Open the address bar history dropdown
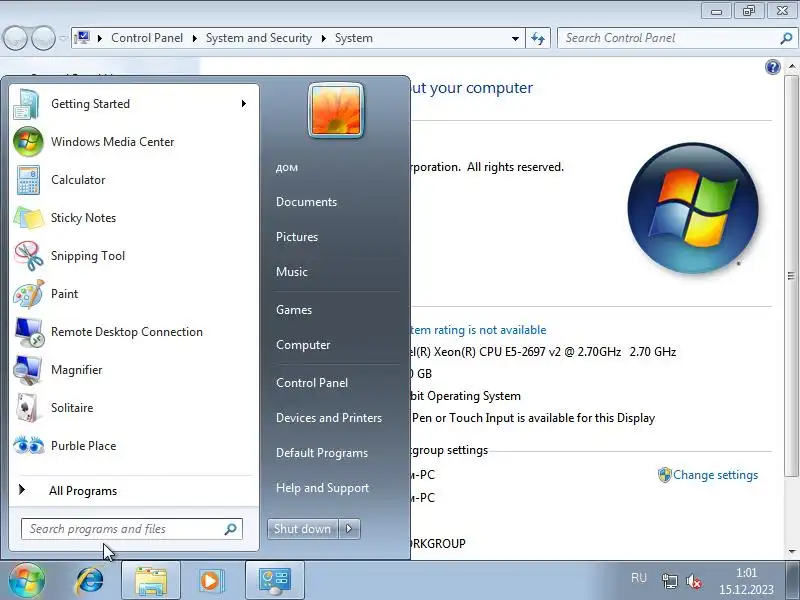The width and height of the screenshot is (800, 600). coord(515,38)
